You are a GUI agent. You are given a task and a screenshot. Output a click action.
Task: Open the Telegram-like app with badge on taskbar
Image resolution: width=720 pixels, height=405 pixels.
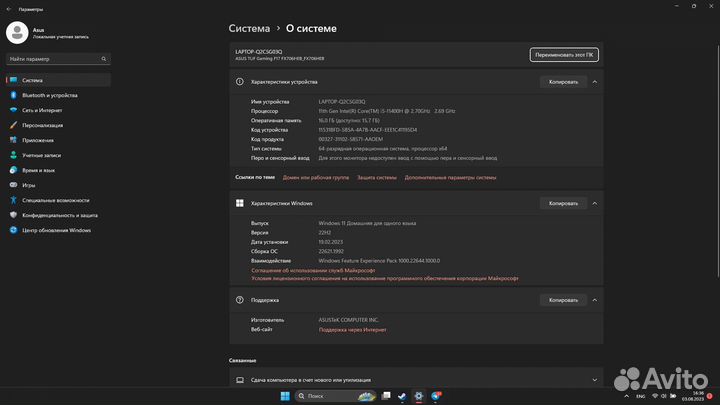point(436,396)
